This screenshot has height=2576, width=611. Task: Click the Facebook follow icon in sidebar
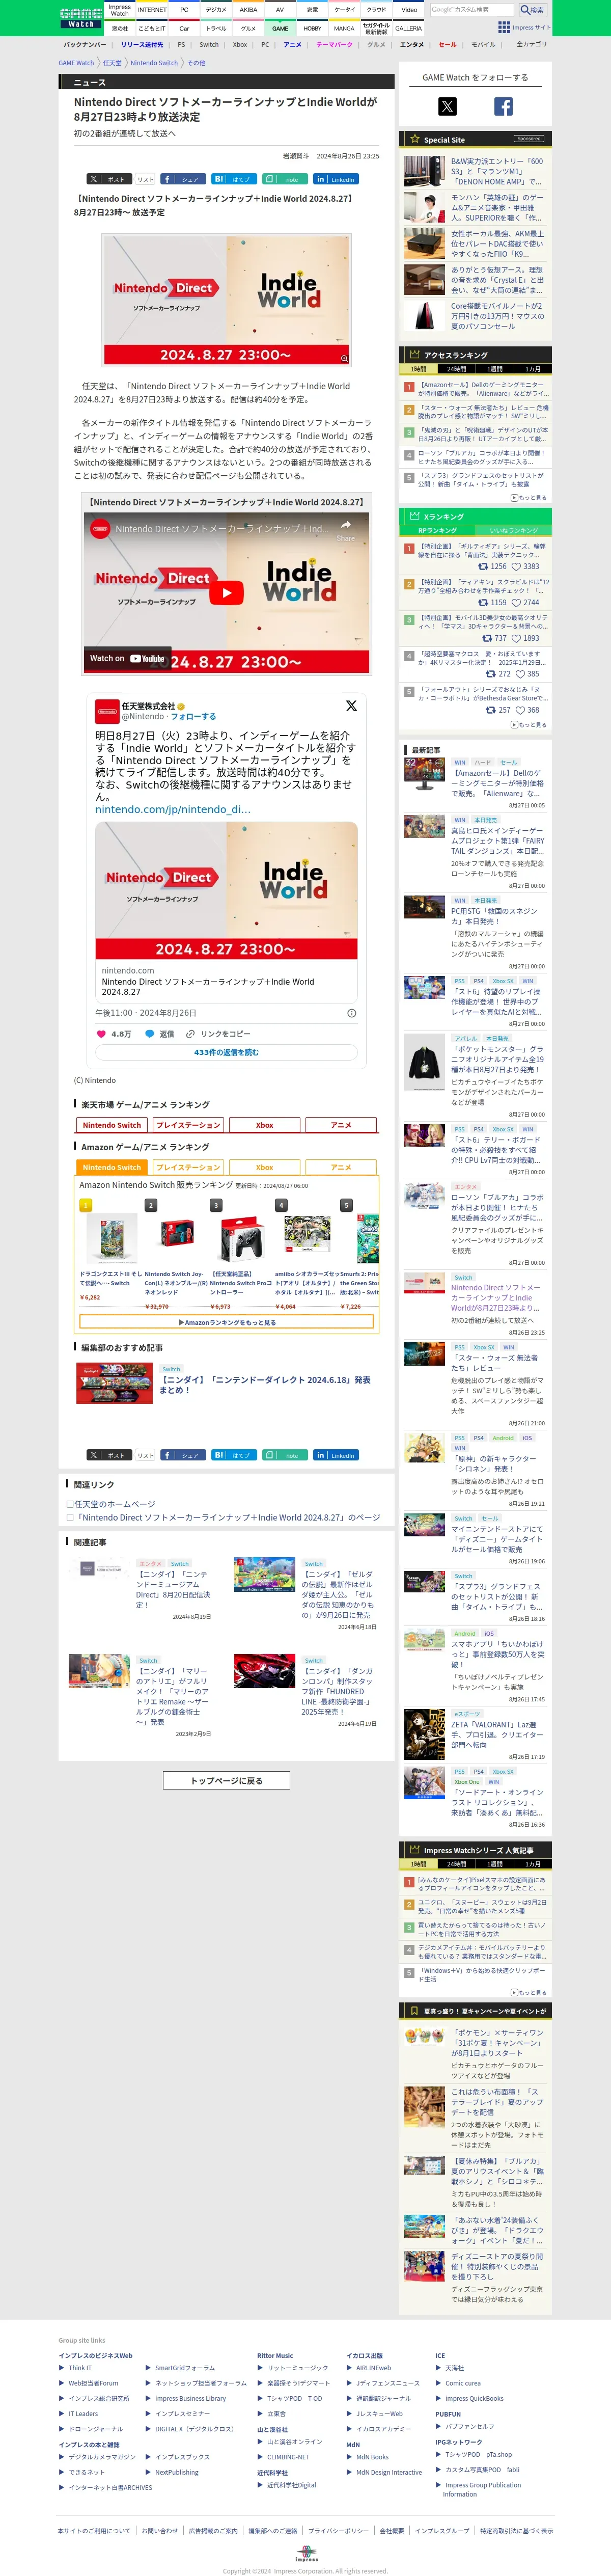pyautogui.click(x=503, y=106)
